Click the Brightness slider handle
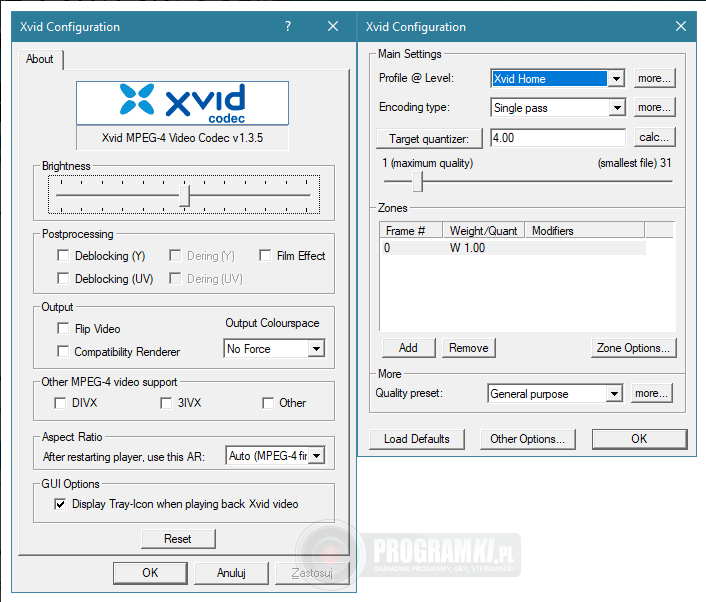This screenshot has width=706, height=602. click(x=184, y=195)
